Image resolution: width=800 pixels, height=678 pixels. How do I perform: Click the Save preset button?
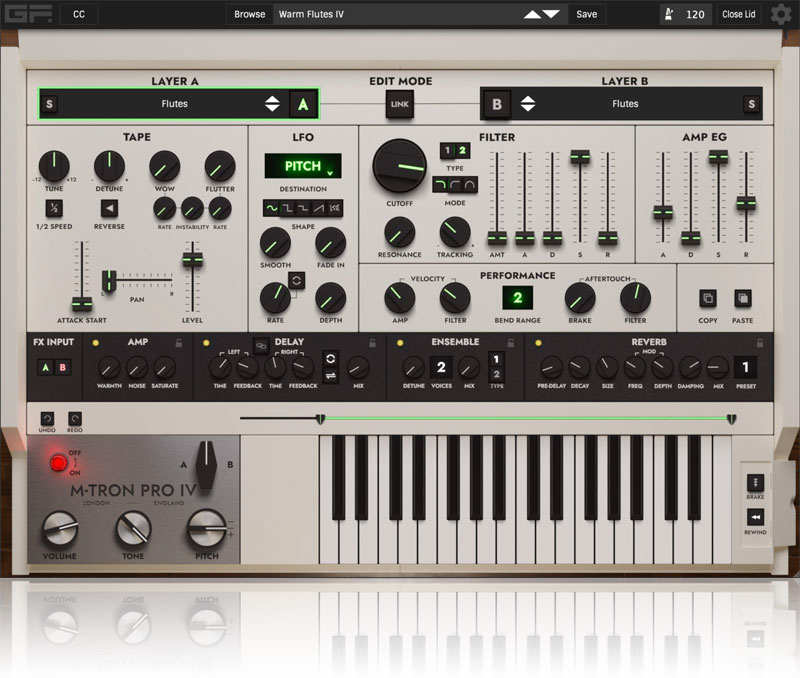[x=586, y=14]
